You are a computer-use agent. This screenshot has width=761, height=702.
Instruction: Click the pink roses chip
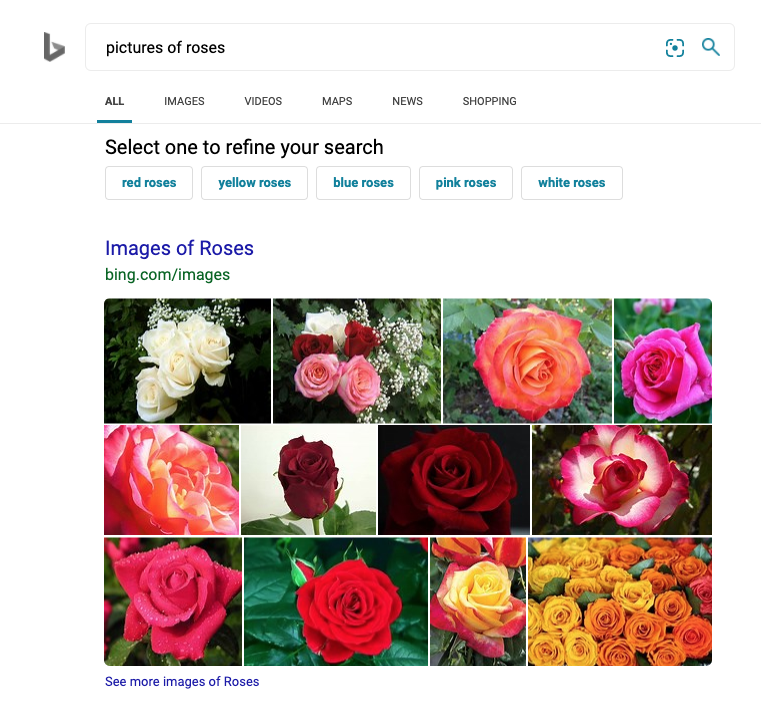[x=466, y=183]
